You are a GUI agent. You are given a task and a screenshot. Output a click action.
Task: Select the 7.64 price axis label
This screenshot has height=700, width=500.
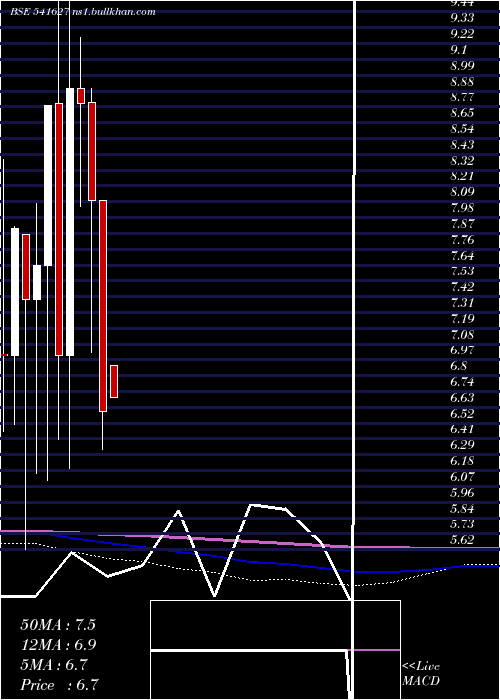point(462,256)
